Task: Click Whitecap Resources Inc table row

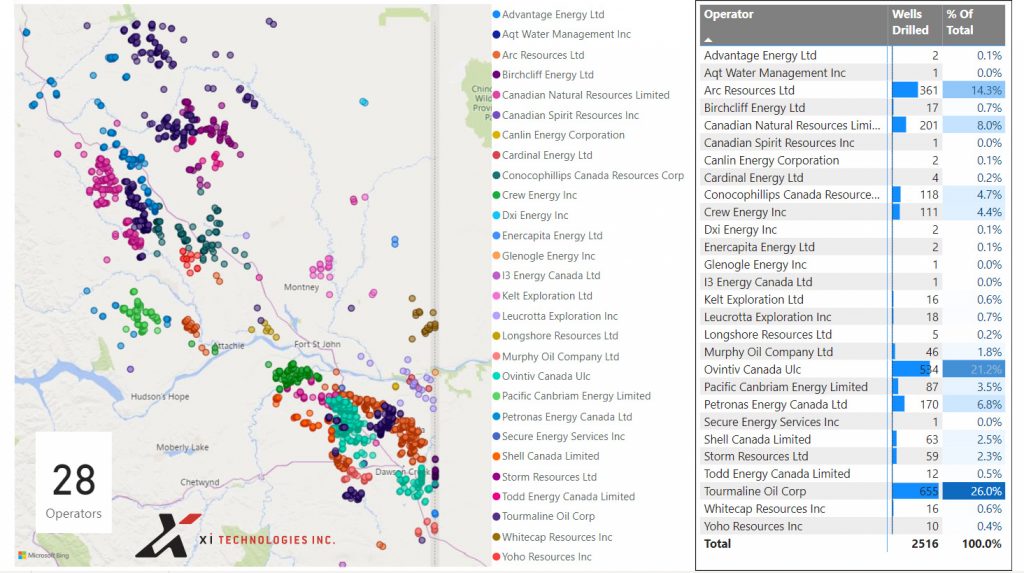Action: click(x=852, y=509)
